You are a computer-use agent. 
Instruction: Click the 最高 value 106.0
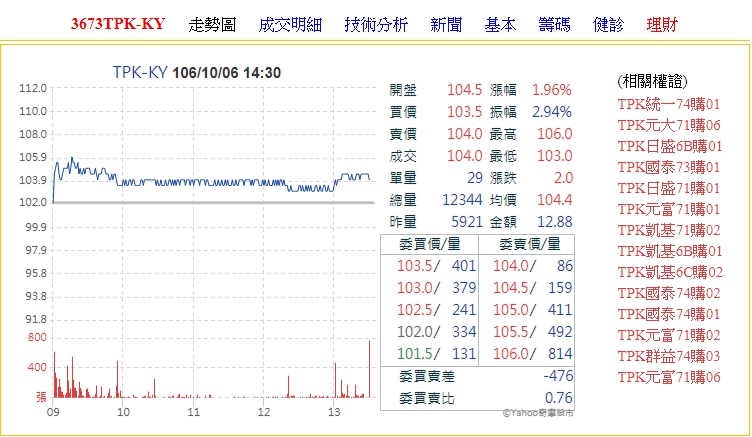coord(554,134)
